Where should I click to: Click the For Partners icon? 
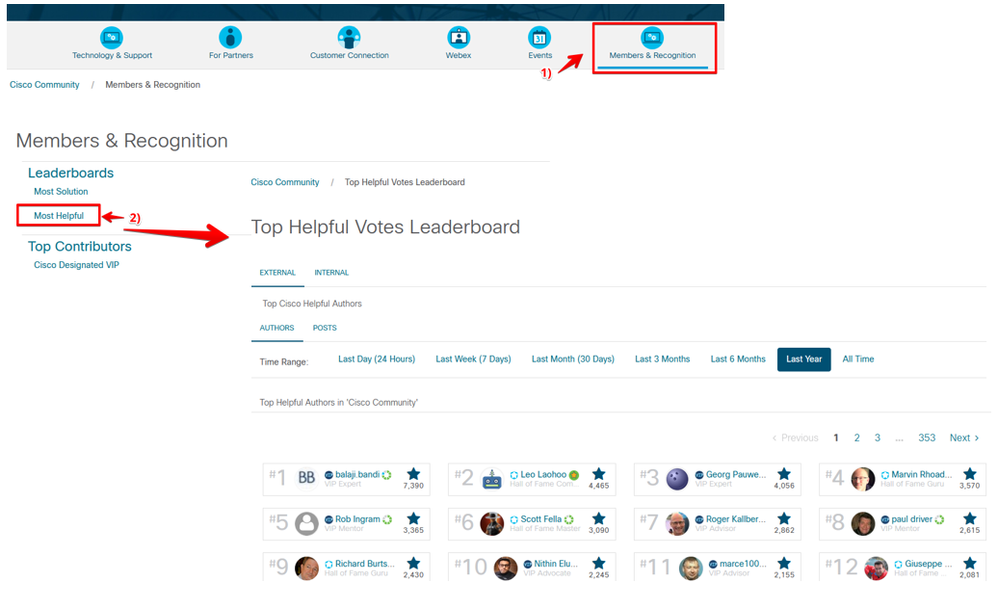coord(230,38)
